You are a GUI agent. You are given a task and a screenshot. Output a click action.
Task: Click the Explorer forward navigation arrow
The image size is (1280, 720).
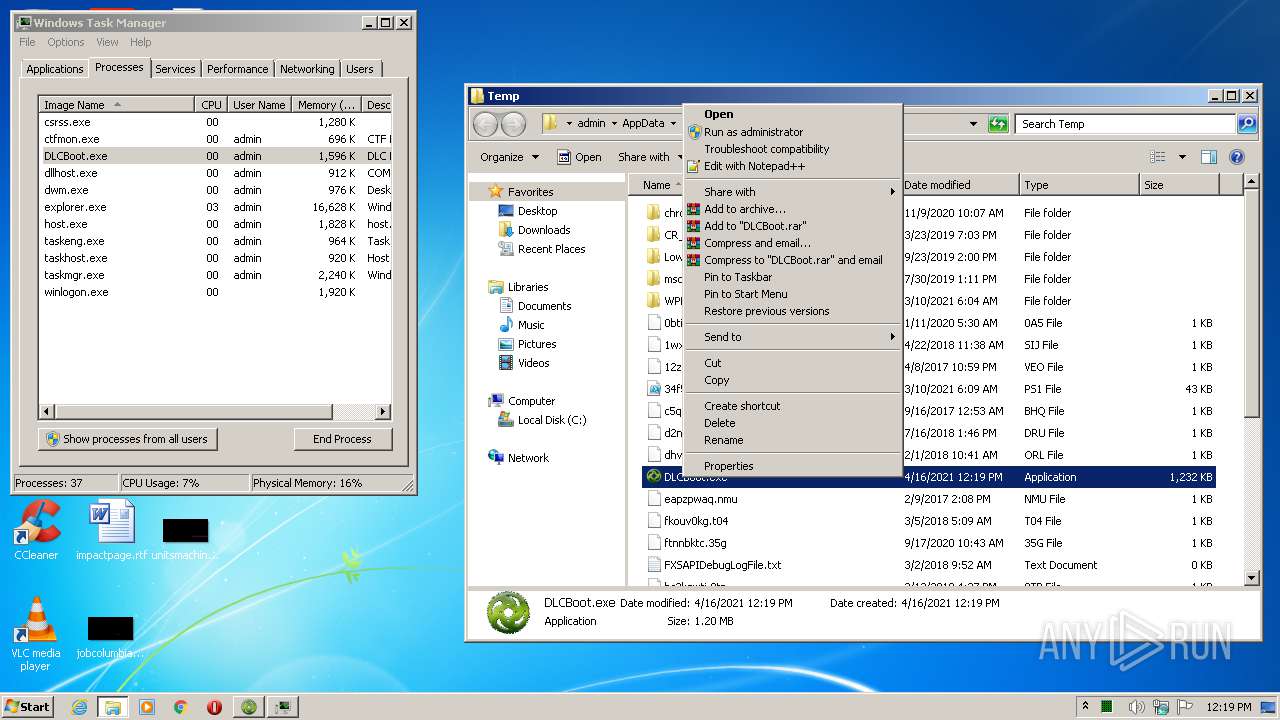tap(513, 124)
